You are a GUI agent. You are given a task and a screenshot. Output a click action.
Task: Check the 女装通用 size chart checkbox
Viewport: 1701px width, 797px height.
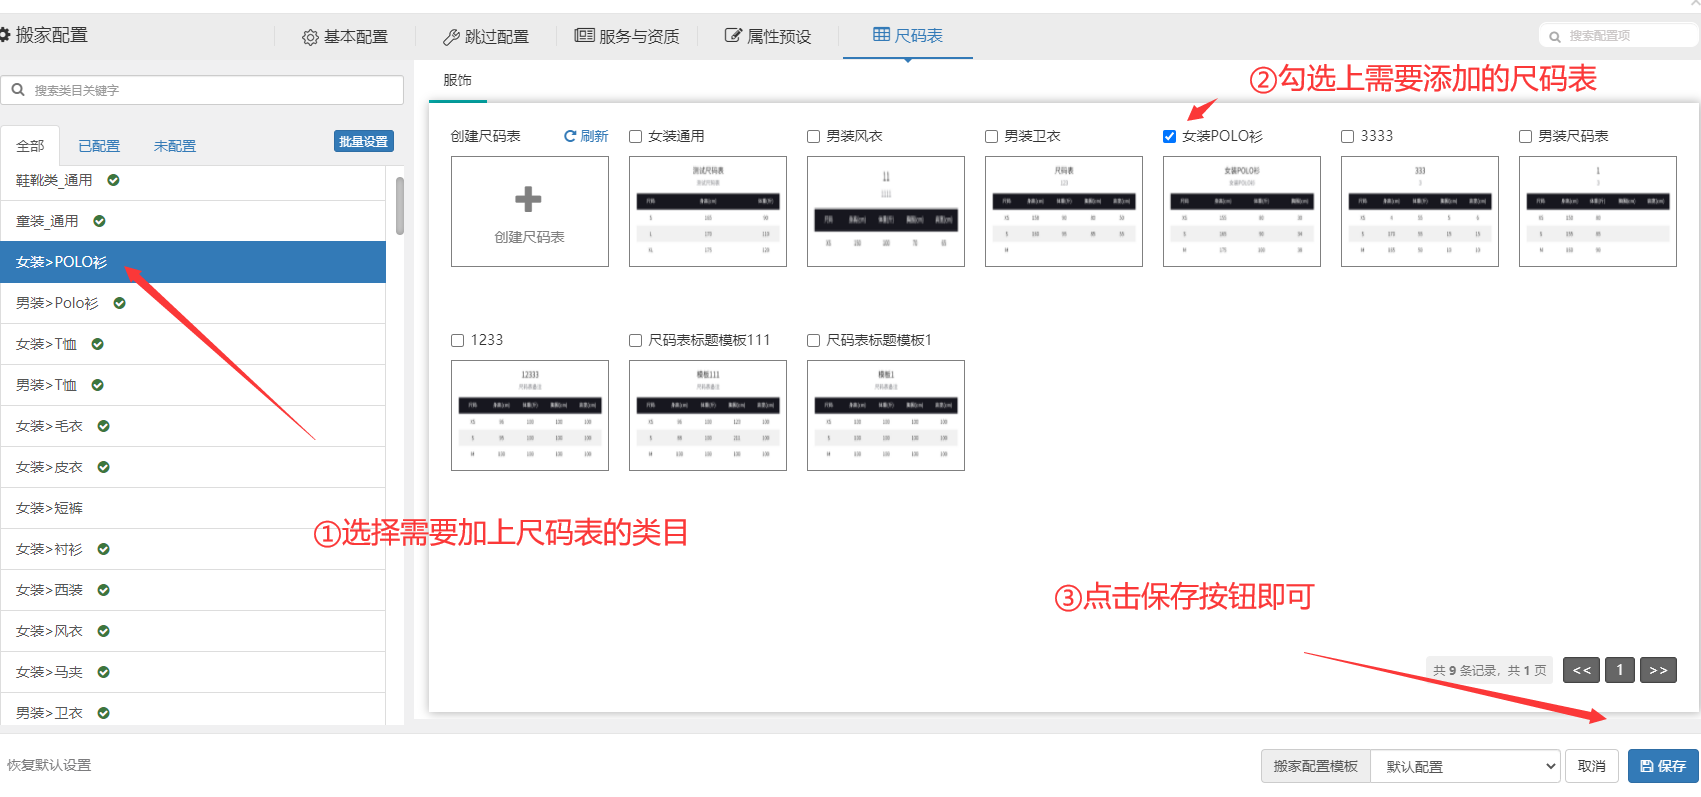635,137
